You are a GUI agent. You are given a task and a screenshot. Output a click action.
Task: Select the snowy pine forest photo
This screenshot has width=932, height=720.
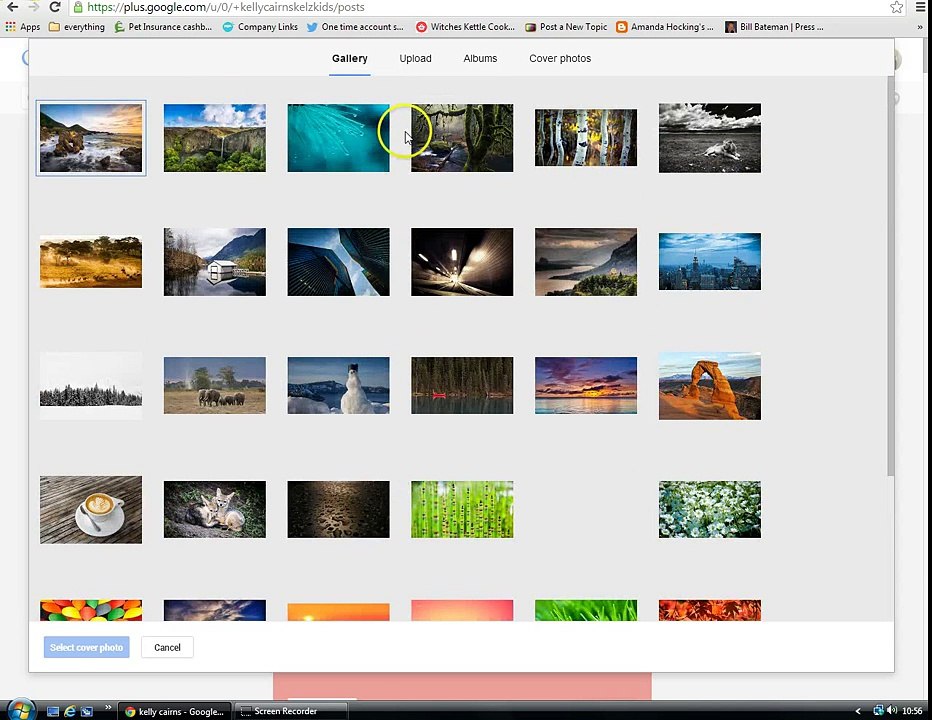click(x=91, y=386)
